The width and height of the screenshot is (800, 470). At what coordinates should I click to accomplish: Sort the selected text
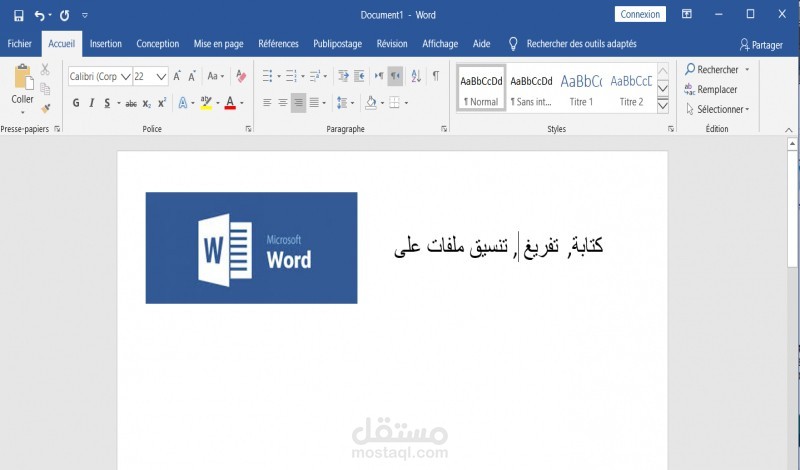click(416, 76)
